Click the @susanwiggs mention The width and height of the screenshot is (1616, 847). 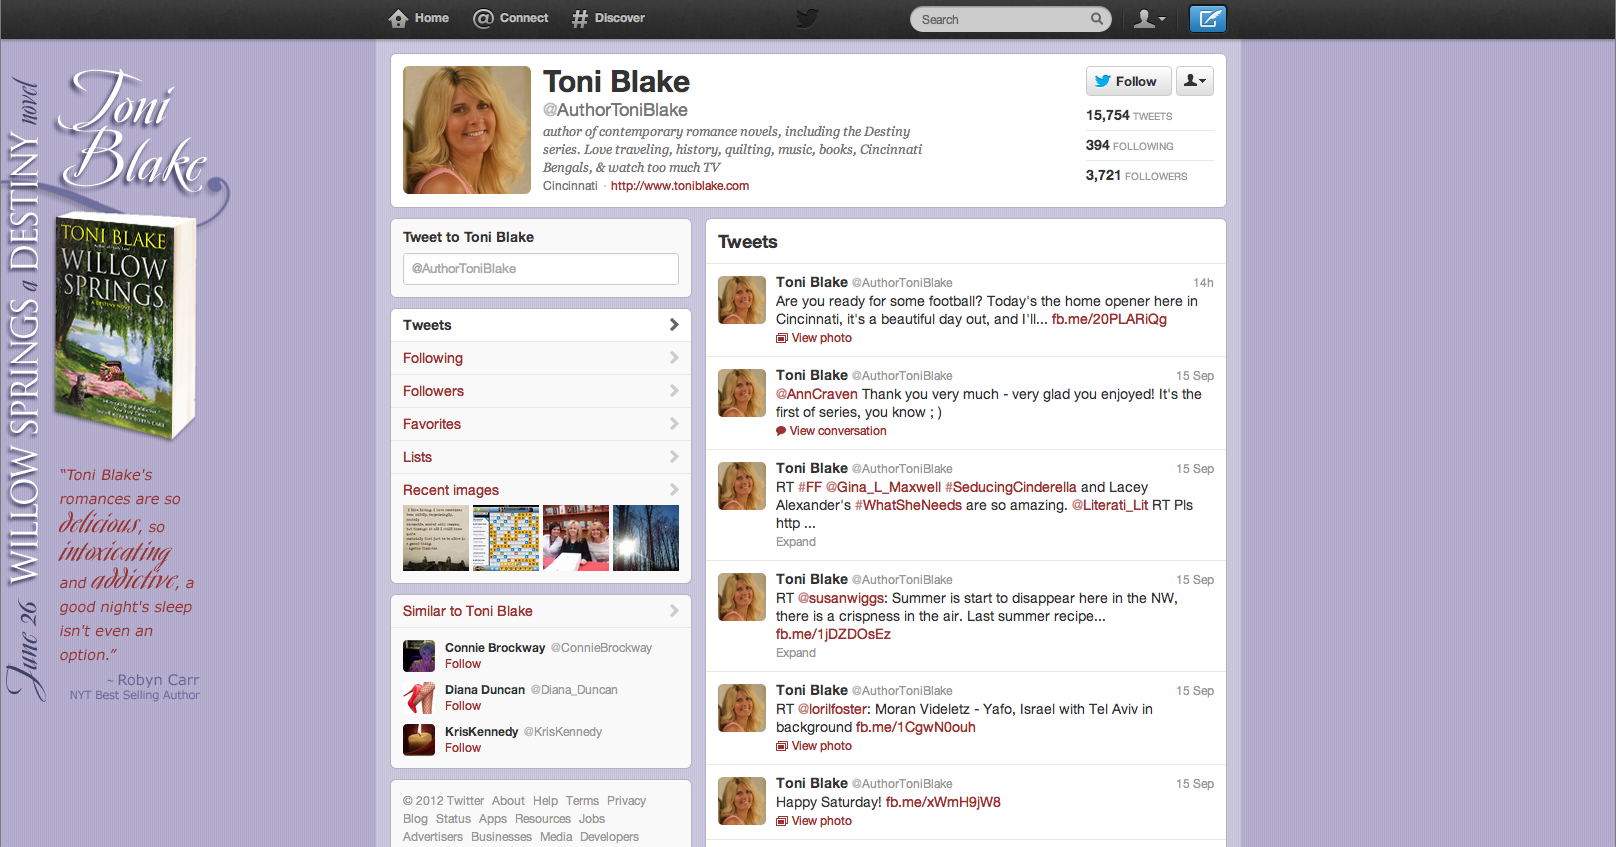pos(841,598)
